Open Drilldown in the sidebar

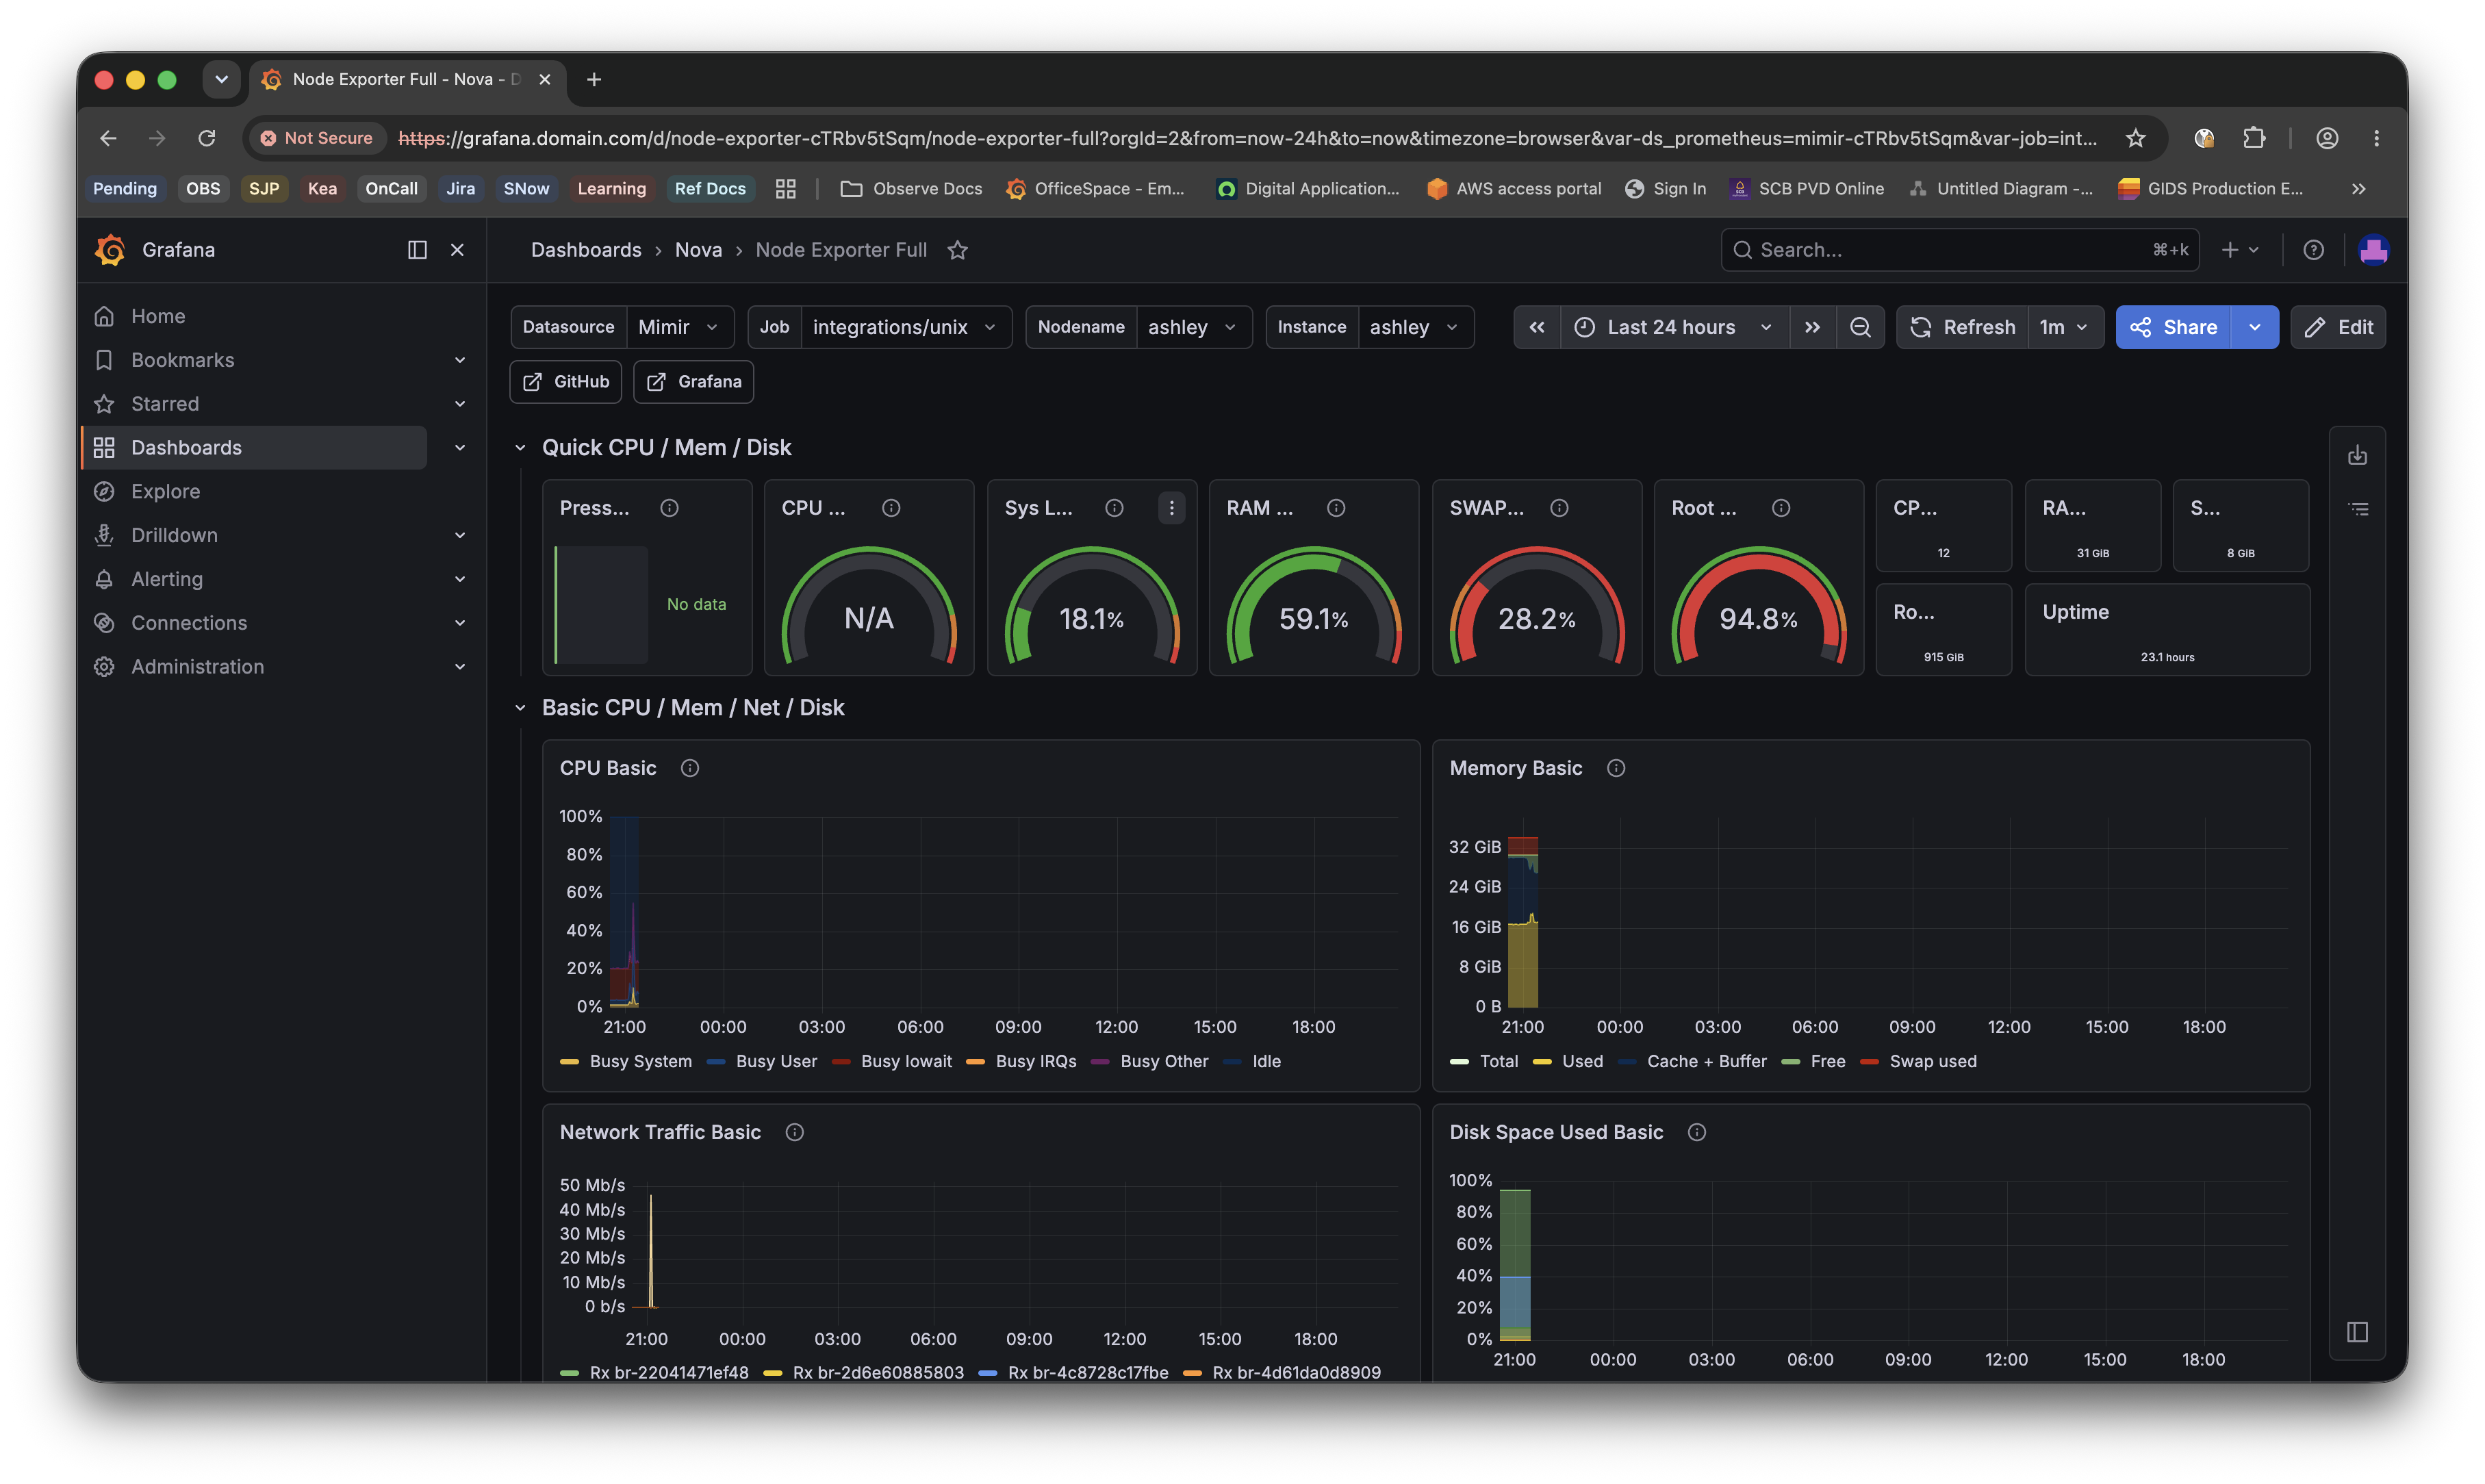pyautogui.click(x=174, y=535)
